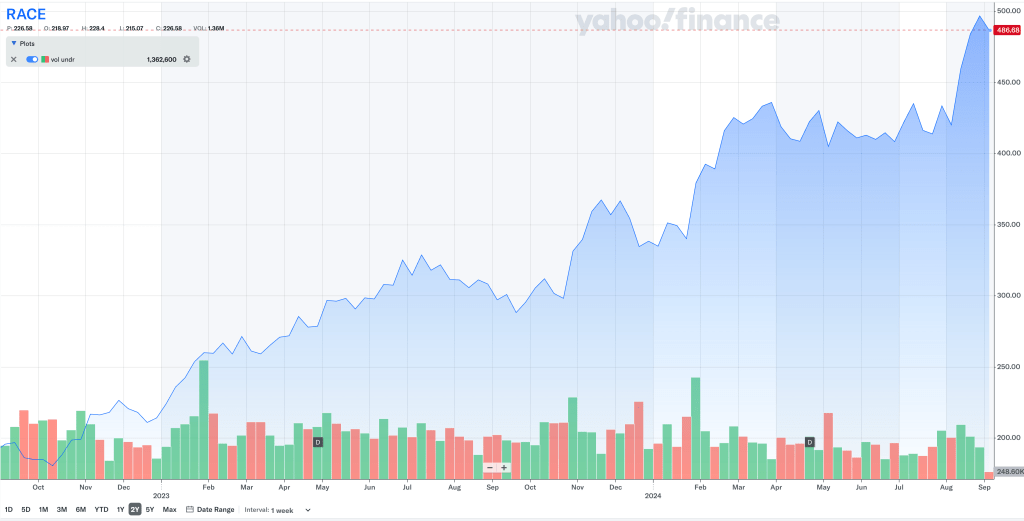Switch to the 1M range
Screen dimensions: 1024x521
click(43, 509)
